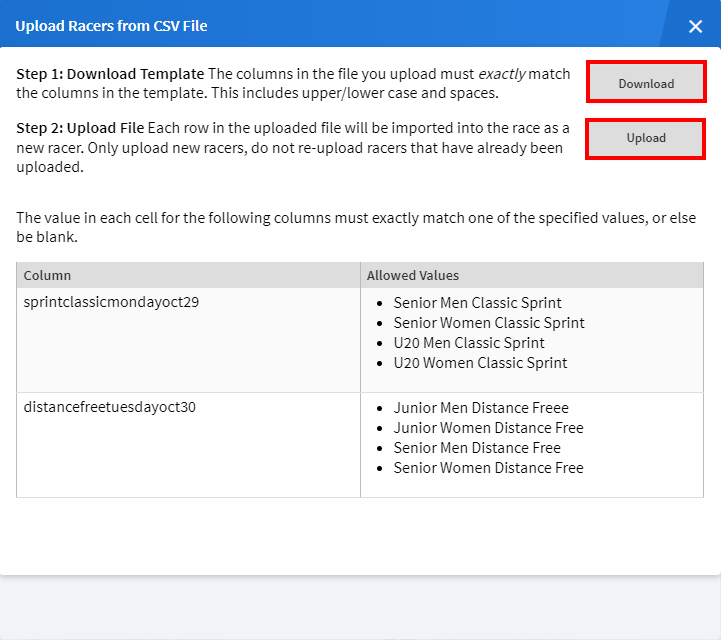The height and width of the screenshot is (640, 721).
Task: Close the Upload Racers dialog
Action: click(x=695, y=26)
